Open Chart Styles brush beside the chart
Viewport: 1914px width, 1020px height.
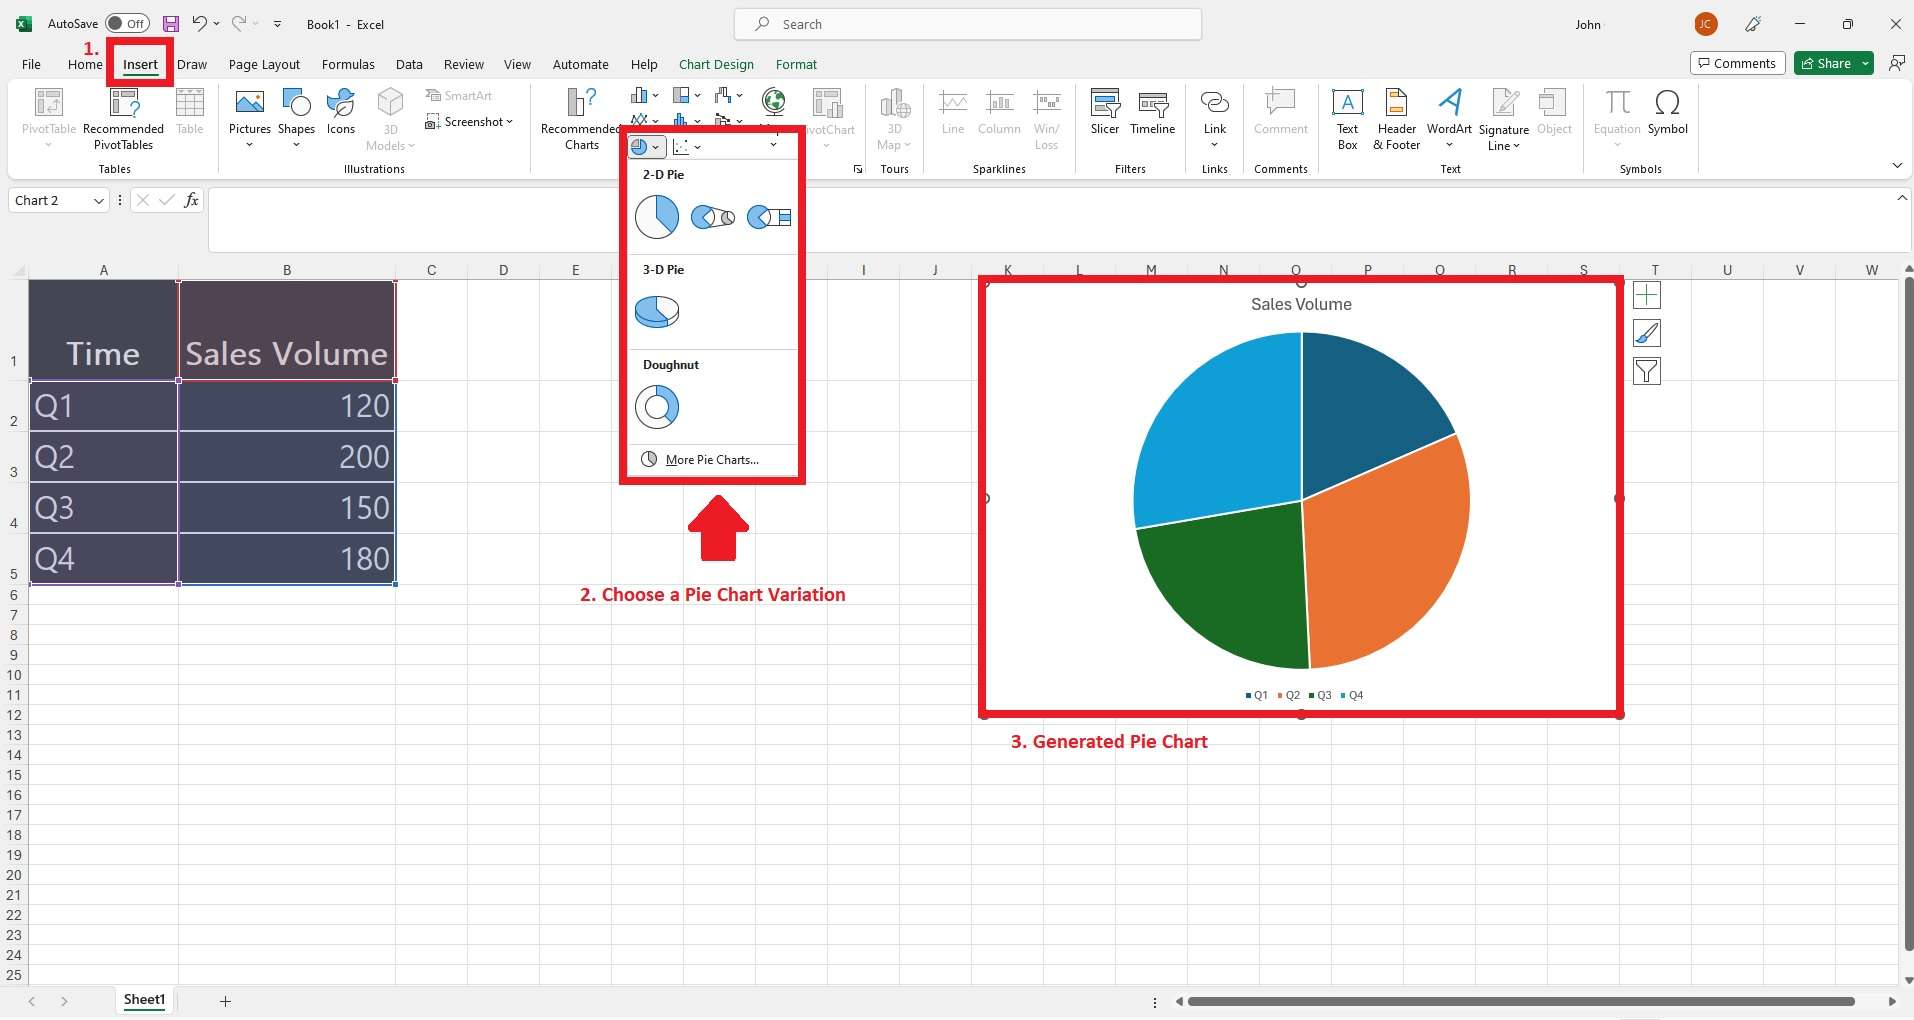pos(1647,333)
